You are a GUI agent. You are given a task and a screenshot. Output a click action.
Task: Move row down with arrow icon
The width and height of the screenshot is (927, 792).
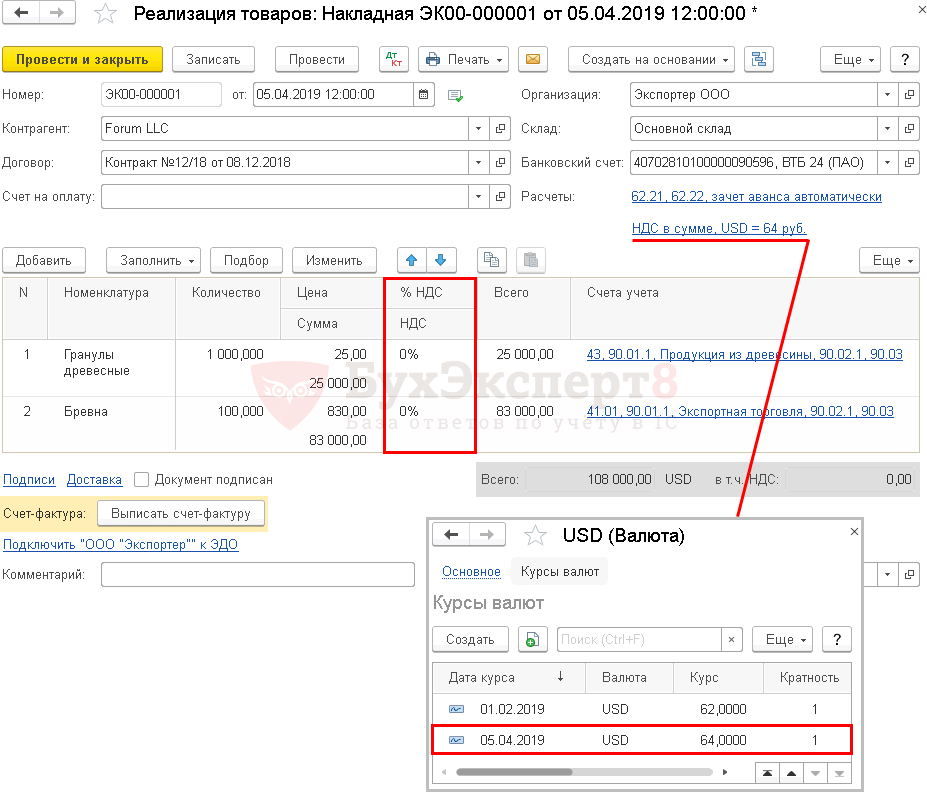[440, 260]
